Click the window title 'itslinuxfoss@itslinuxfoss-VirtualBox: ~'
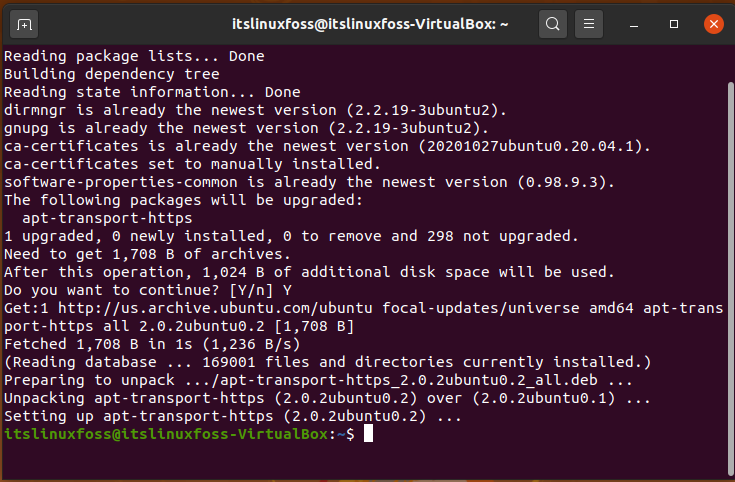735x482 pixels. coord(370,24)
